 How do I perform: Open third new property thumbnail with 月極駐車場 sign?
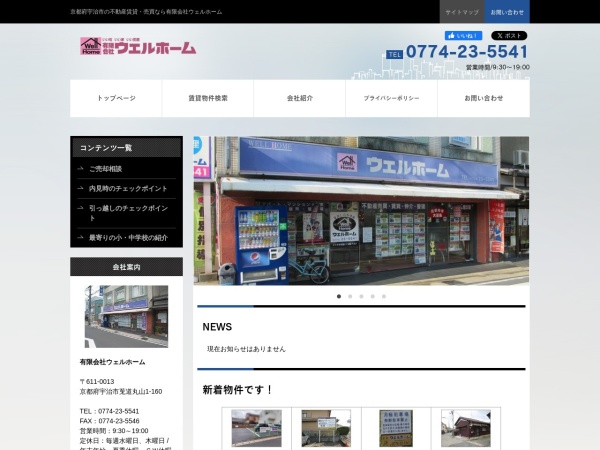click(396, 428)
